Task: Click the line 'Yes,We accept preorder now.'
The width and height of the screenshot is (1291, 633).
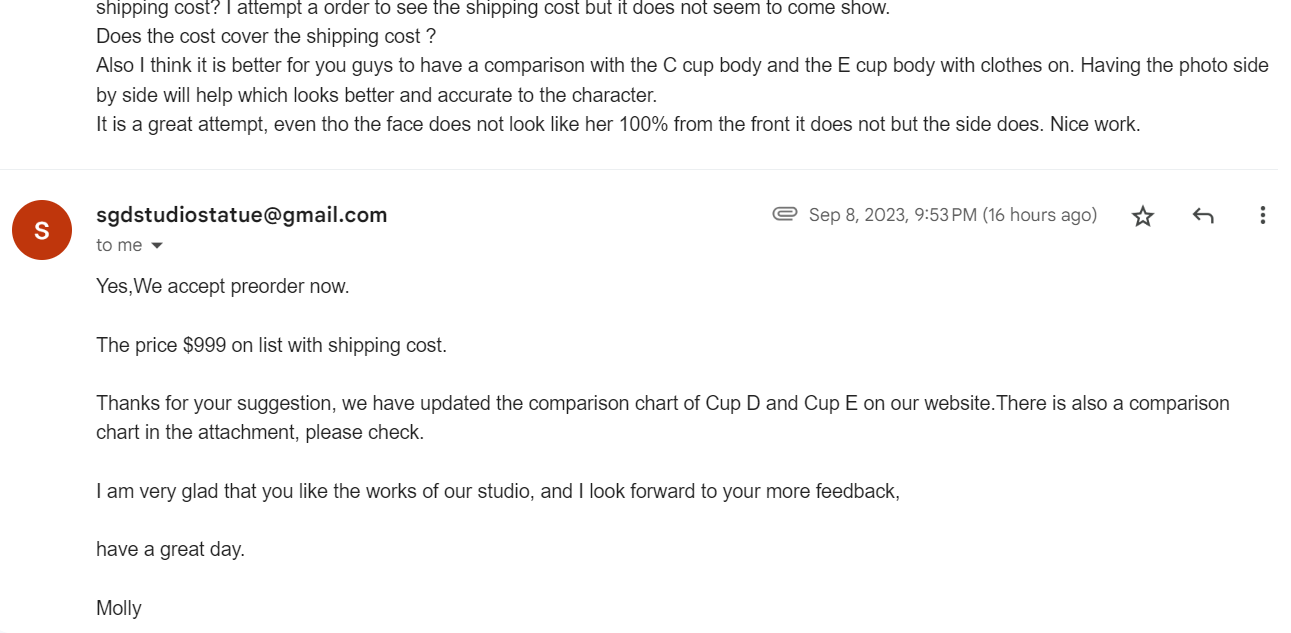Action: tap(223, 286)
